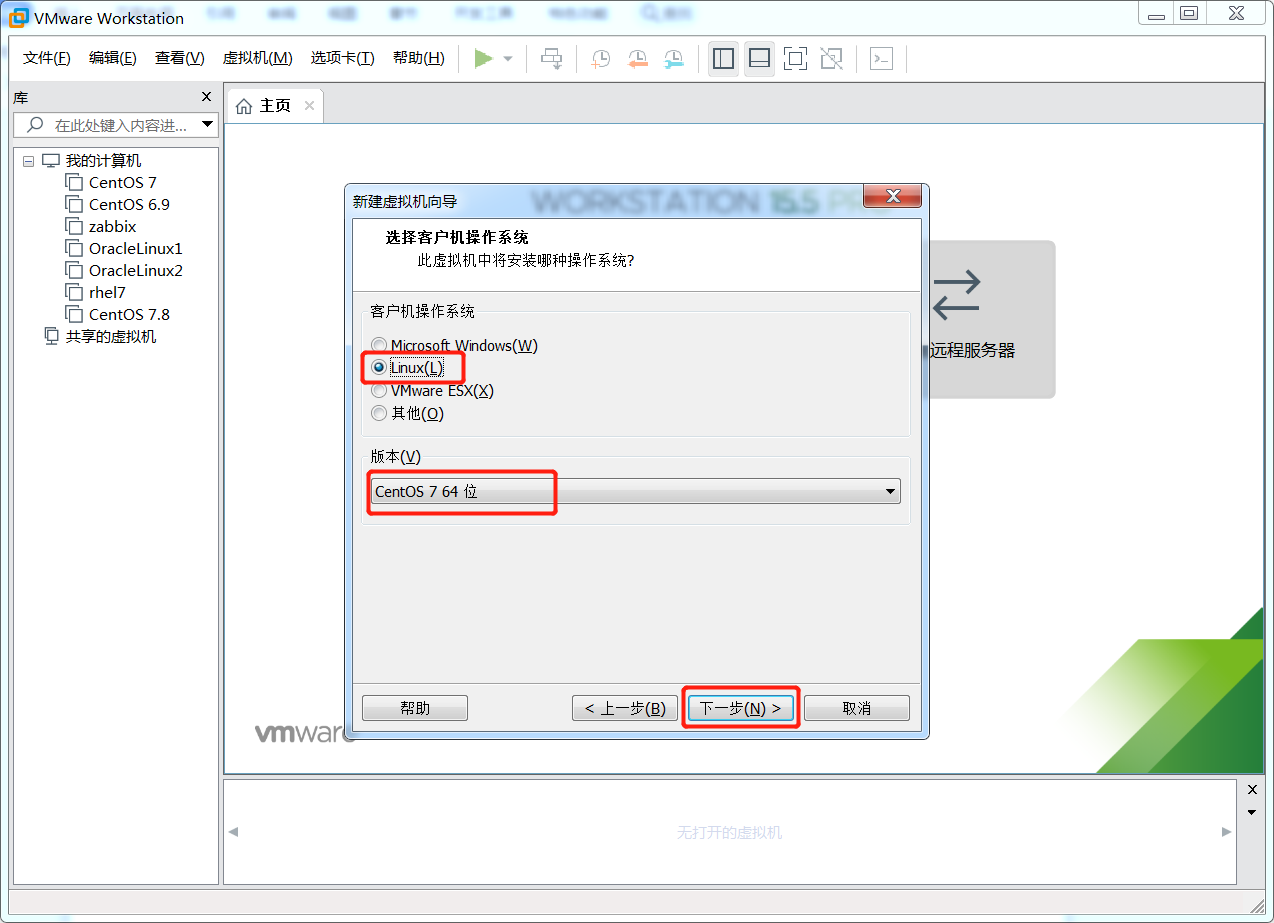Image resolution: width=1274 pixels, height=923 pixels.
Task: Open the 编辑(E) menu
Action: 113,58
